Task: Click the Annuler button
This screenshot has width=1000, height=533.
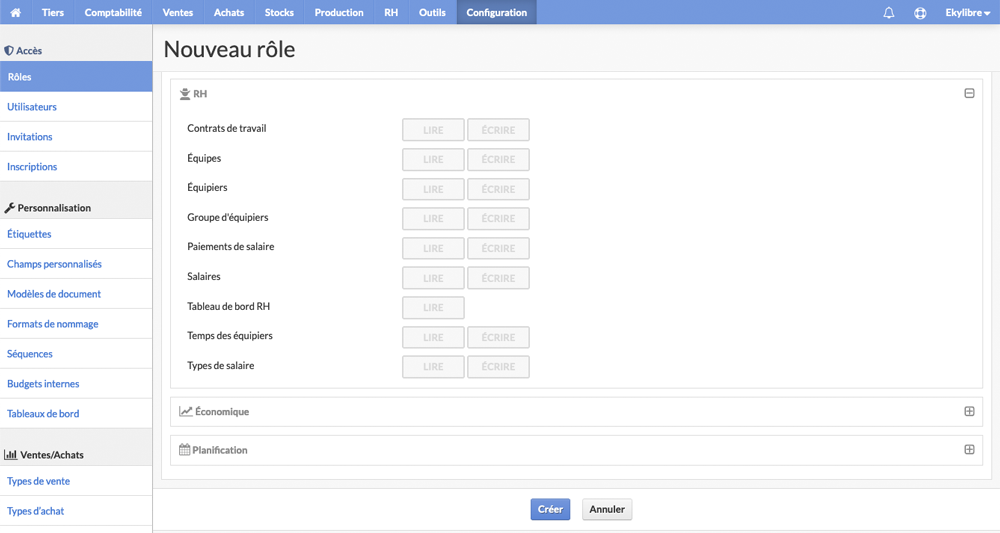Action: pos(607,509)
